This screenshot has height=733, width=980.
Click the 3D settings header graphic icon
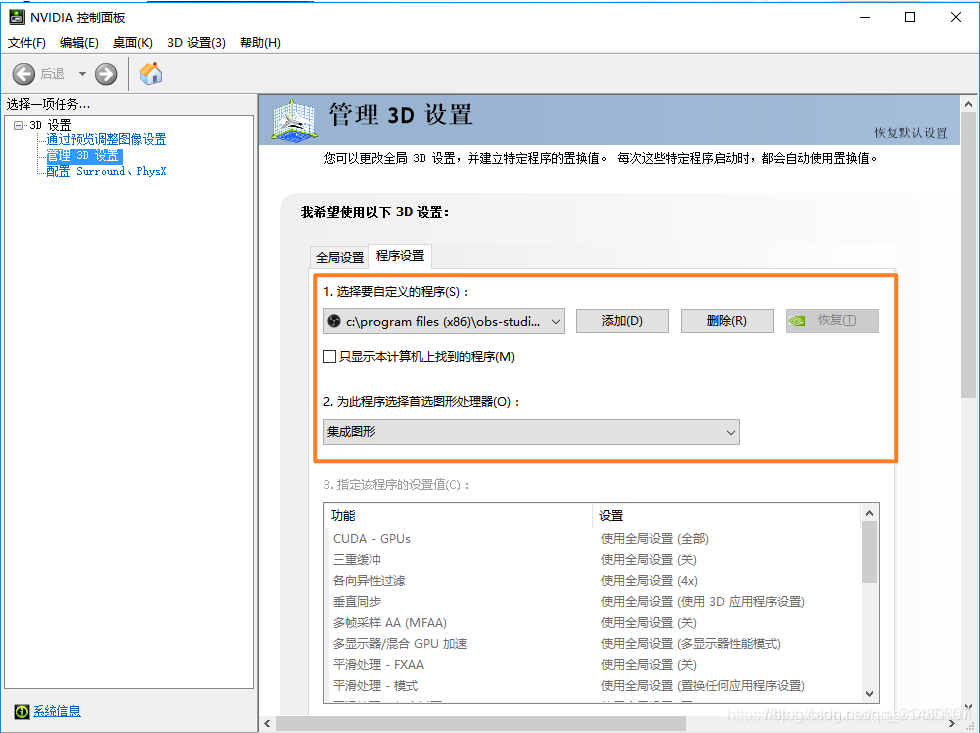pos(294,119)
